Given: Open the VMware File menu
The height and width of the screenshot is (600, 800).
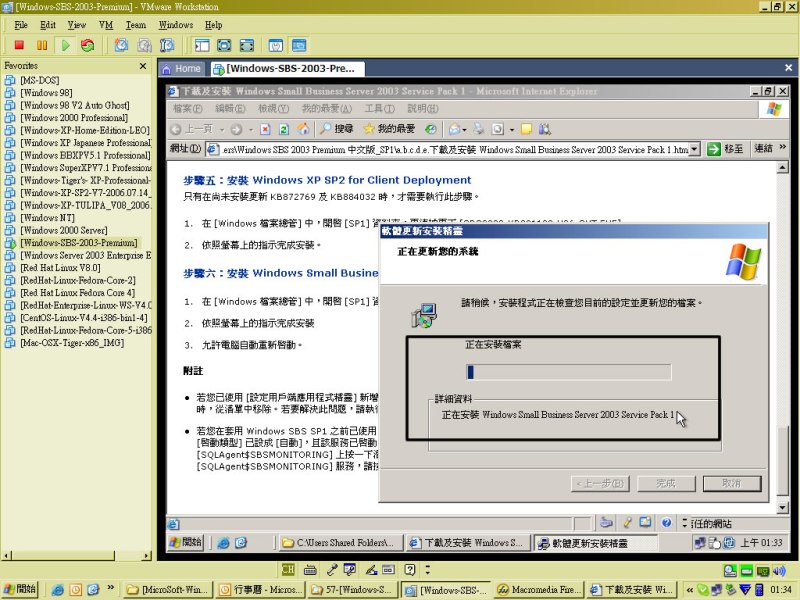Looking at the screenshot, I should click(x=21, y=25).
